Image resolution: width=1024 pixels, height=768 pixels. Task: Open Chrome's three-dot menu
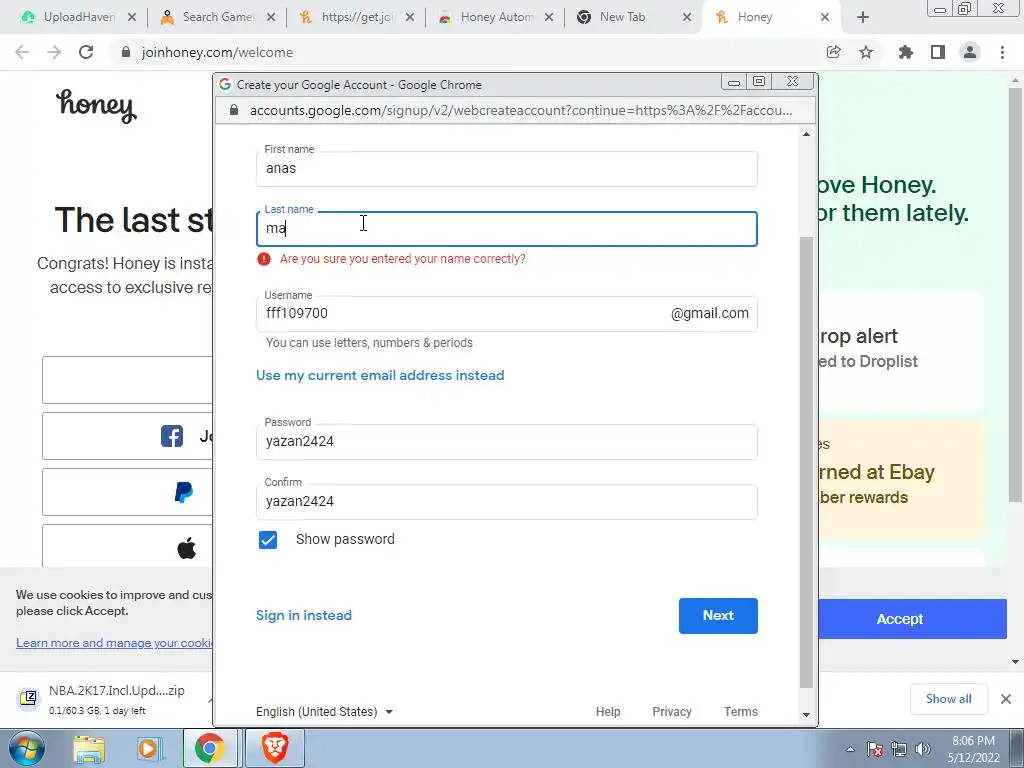click(x=1002, y=52)
